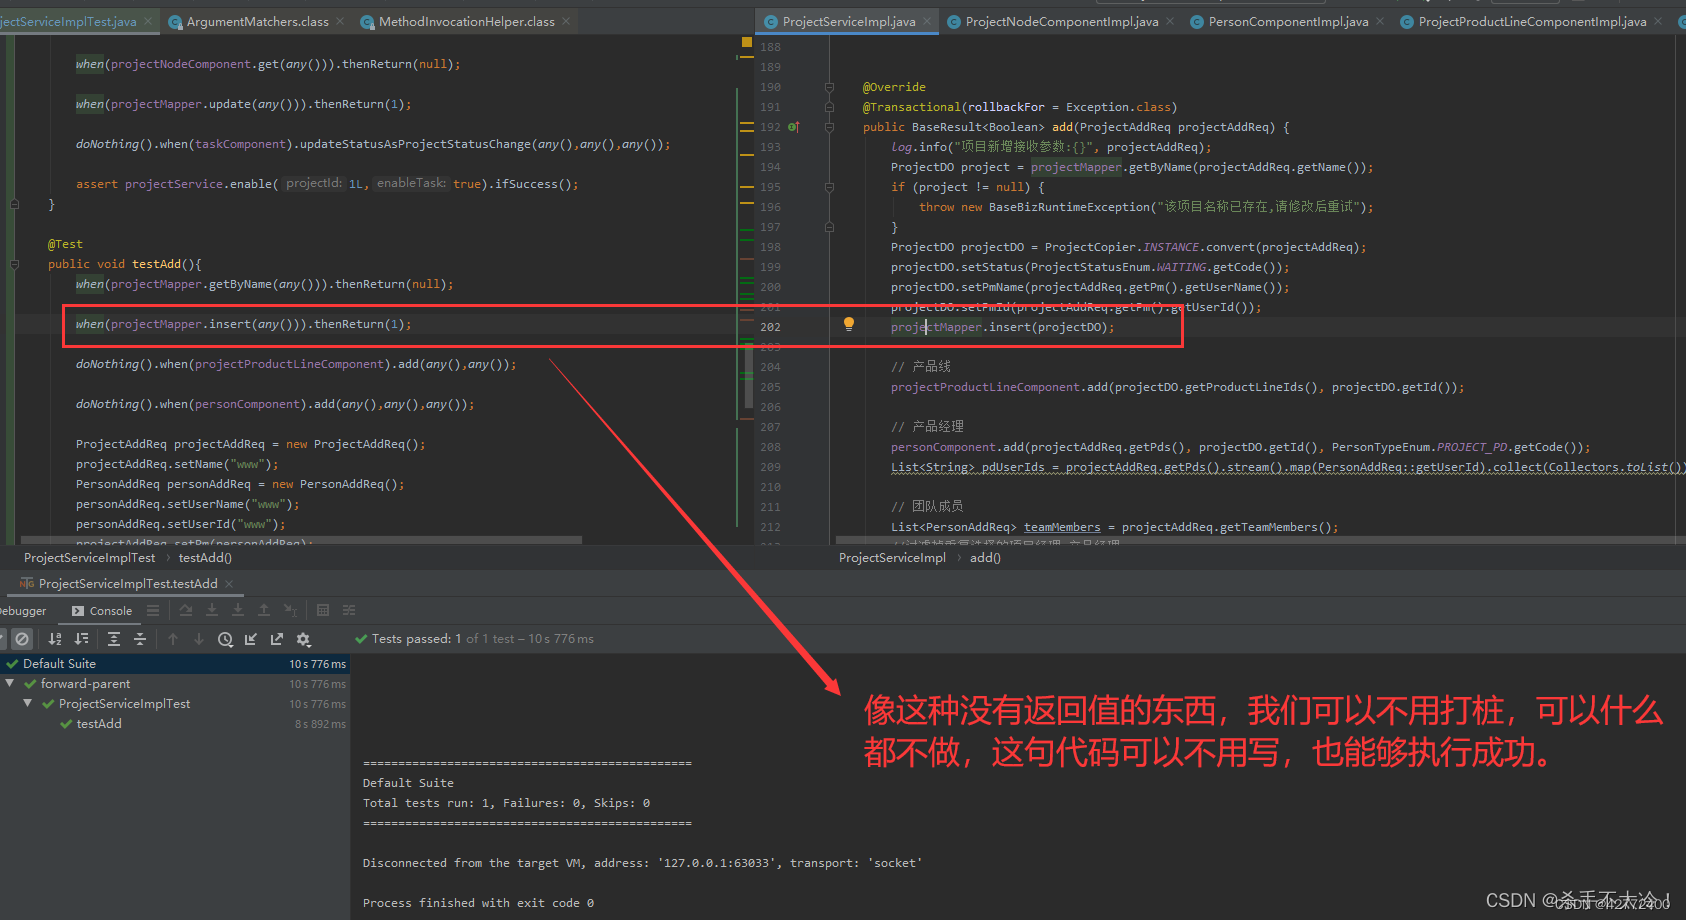Fold the testAdd method in left editor
Viewport: 1686px width, 920px height.
(x=15, y=264)
